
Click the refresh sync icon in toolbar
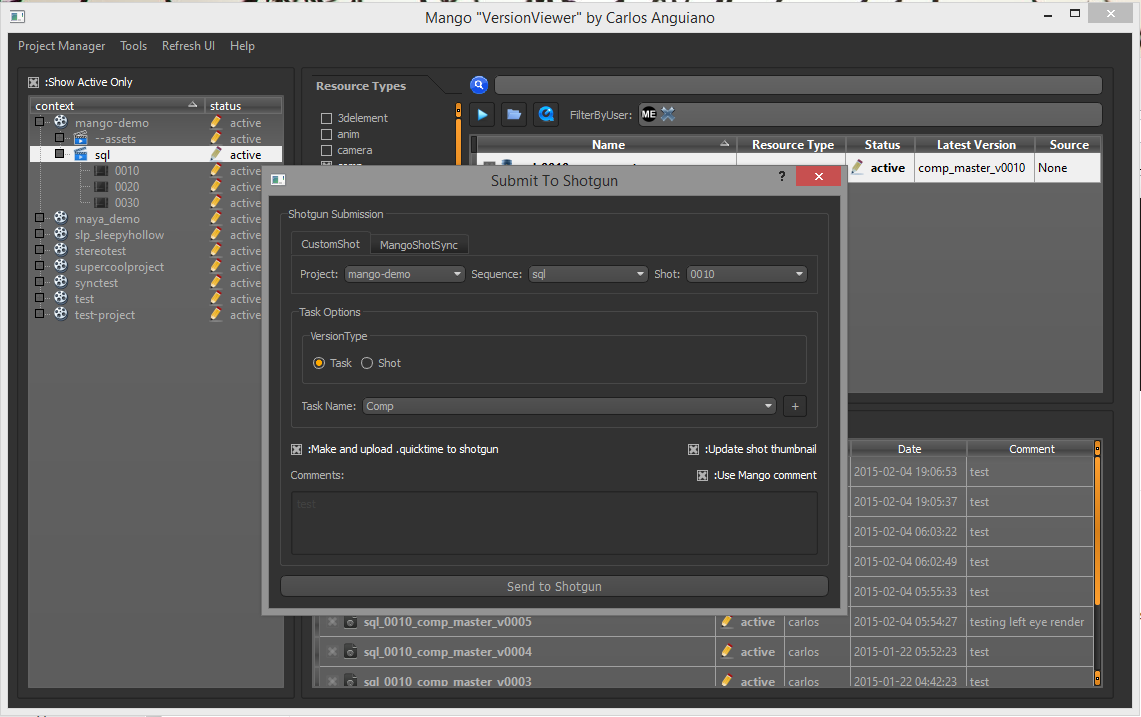[x=546, y=114]
